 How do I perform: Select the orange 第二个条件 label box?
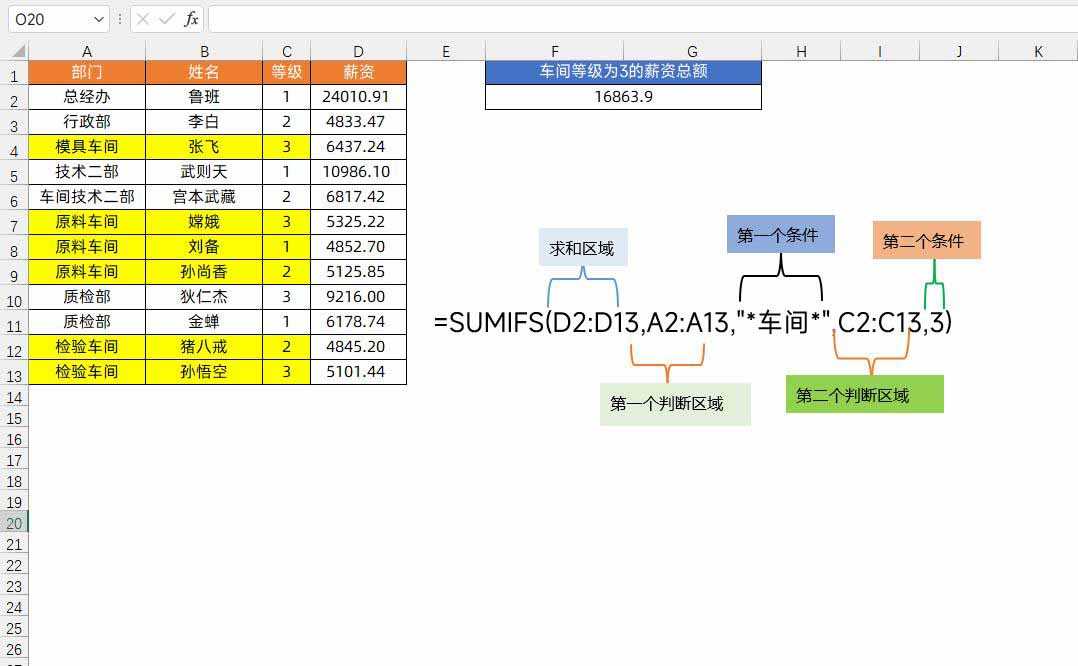[x=926, y=241]
